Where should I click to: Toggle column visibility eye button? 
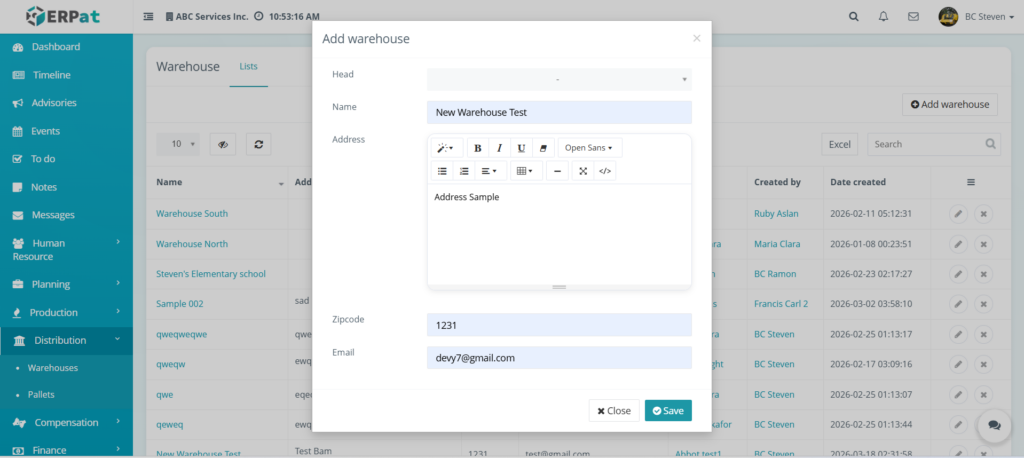pyautogui.click(x=222, y=144)
